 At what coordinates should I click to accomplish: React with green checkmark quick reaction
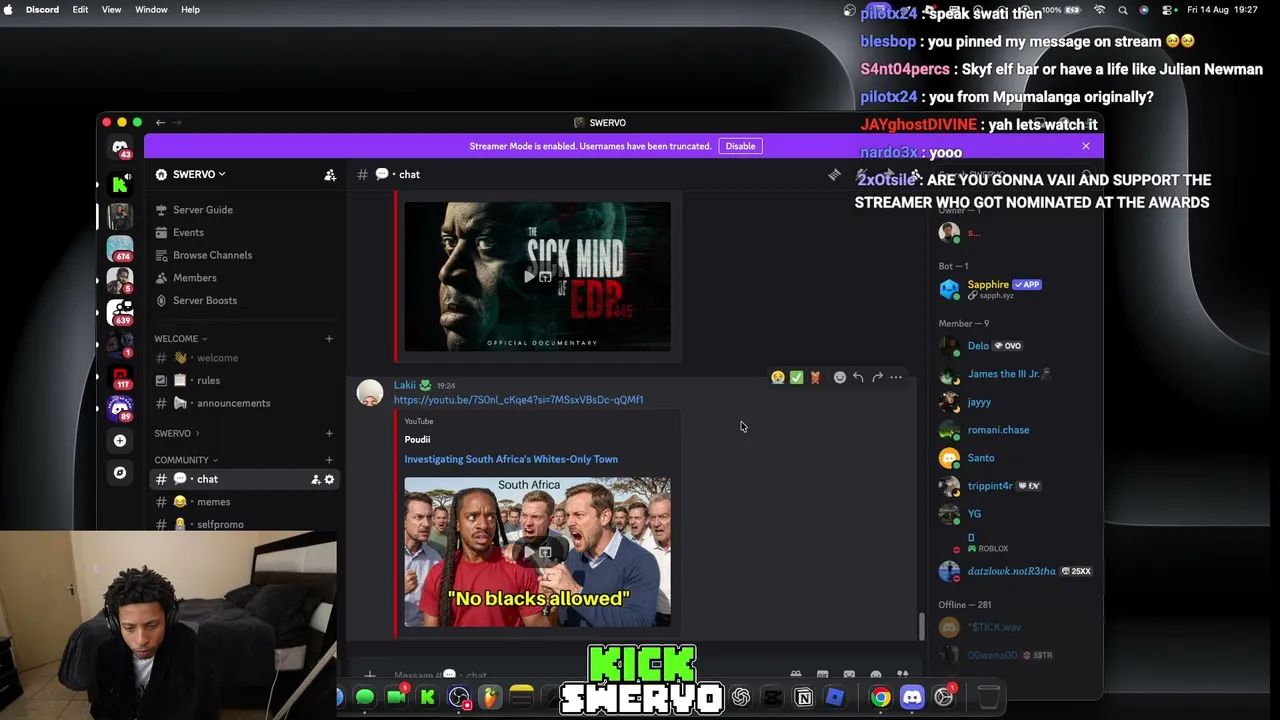[796, 377]
